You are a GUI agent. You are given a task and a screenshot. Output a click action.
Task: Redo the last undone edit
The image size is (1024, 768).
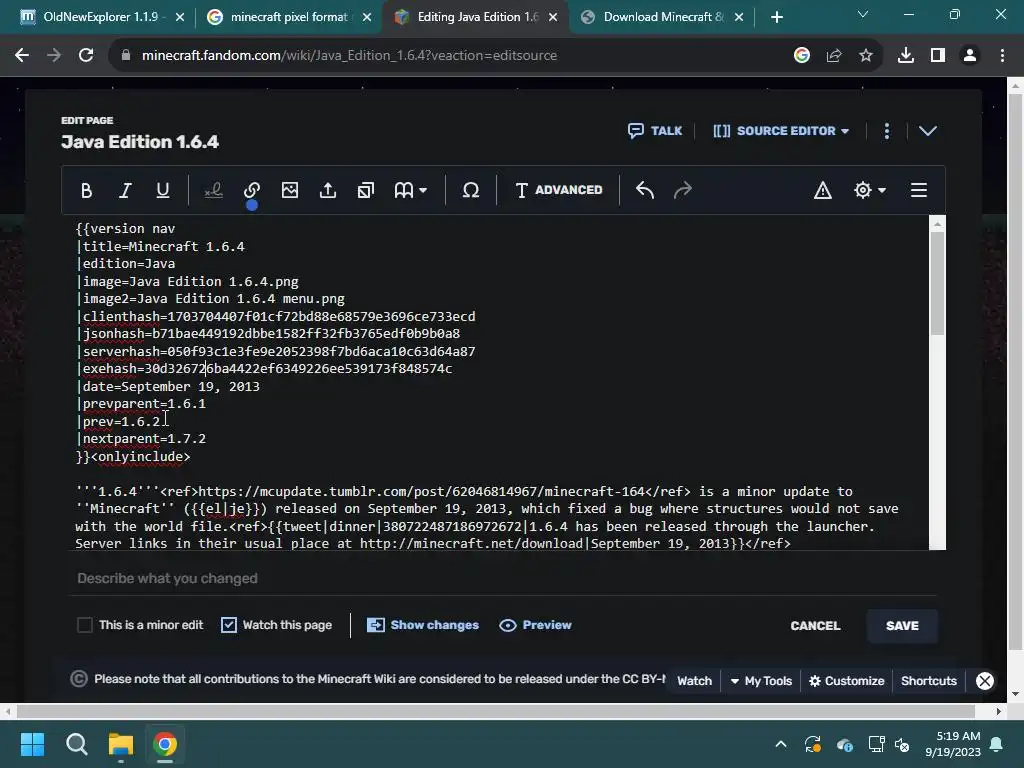pyautogui.click(x=682, y=190)
